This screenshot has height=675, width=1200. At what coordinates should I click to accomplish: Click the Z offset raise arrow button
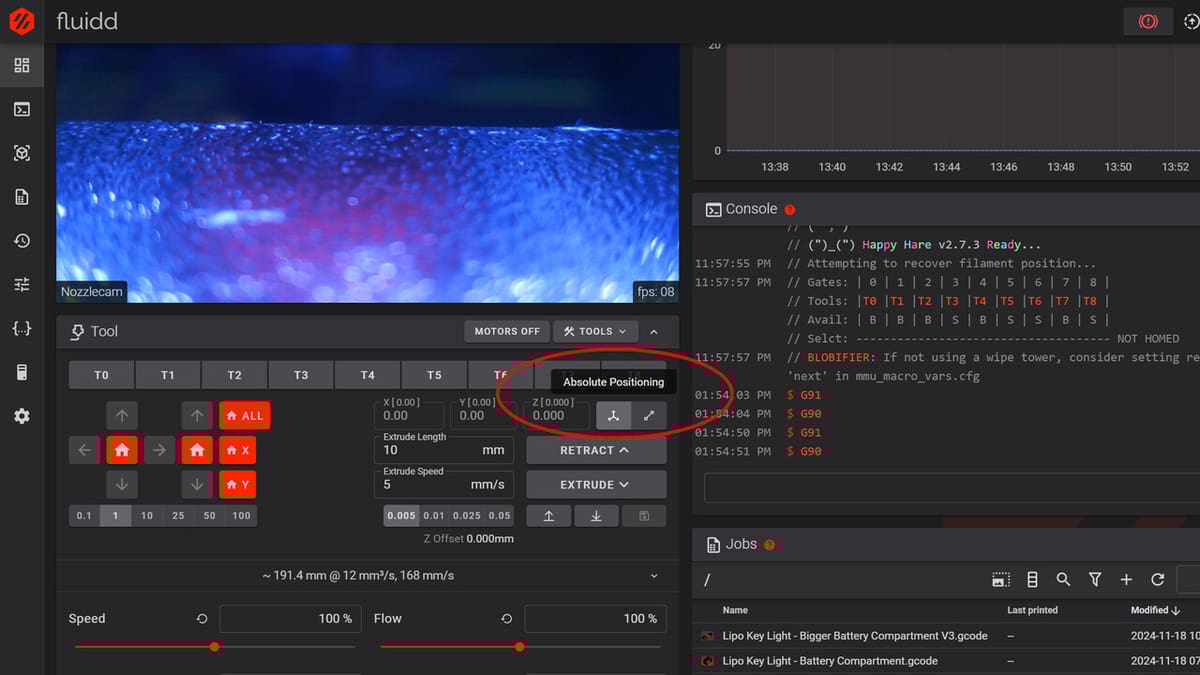click(x=549, y=516)
